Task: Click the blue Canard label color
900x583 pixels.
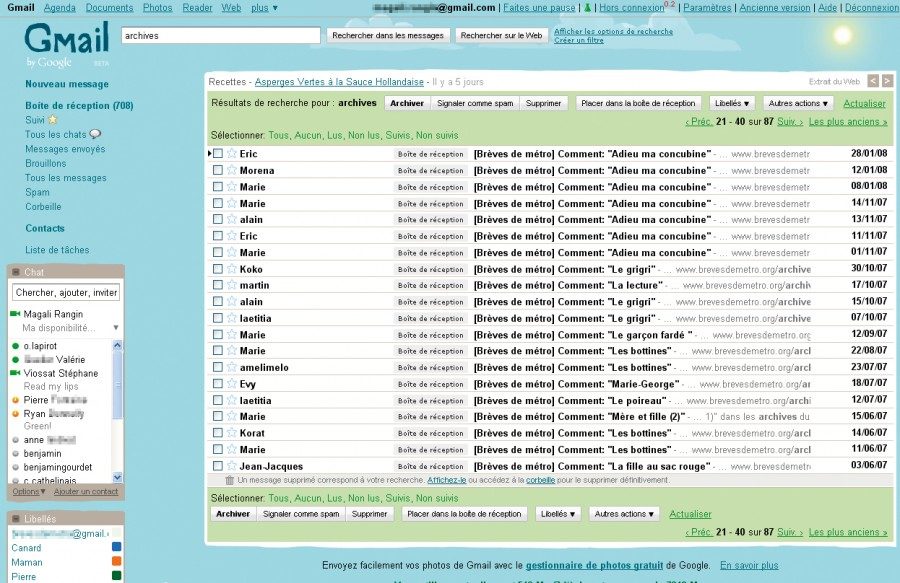Action: 117,547
